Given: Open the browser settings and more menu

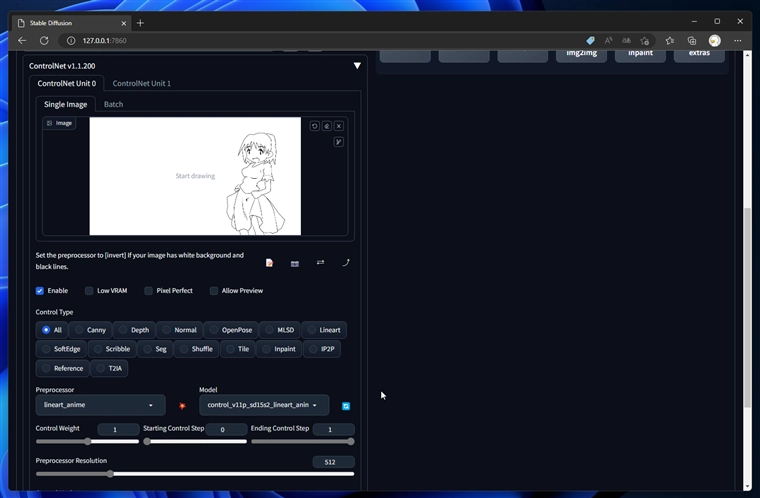Looking at the screenshot, I should click(x=738, y=41).
